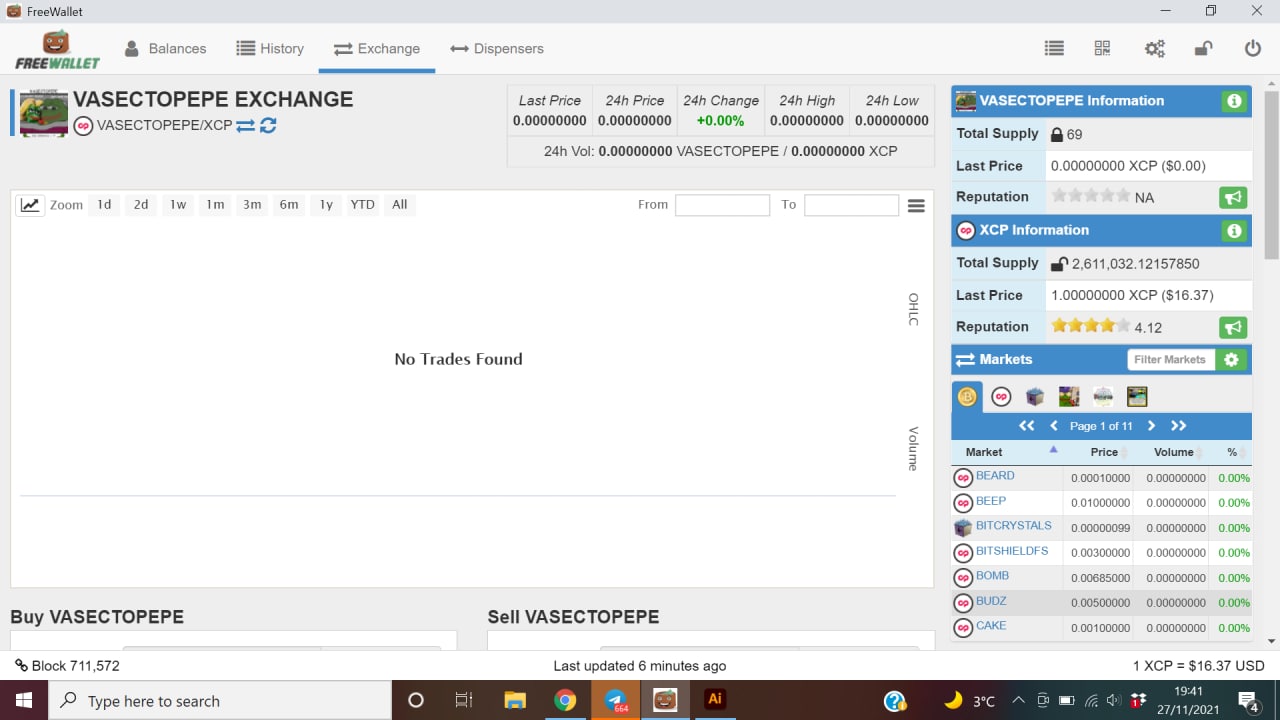Set chart zoom to 3m
1280x720 pixels.
pyautogui.click(x=252, y=205)
